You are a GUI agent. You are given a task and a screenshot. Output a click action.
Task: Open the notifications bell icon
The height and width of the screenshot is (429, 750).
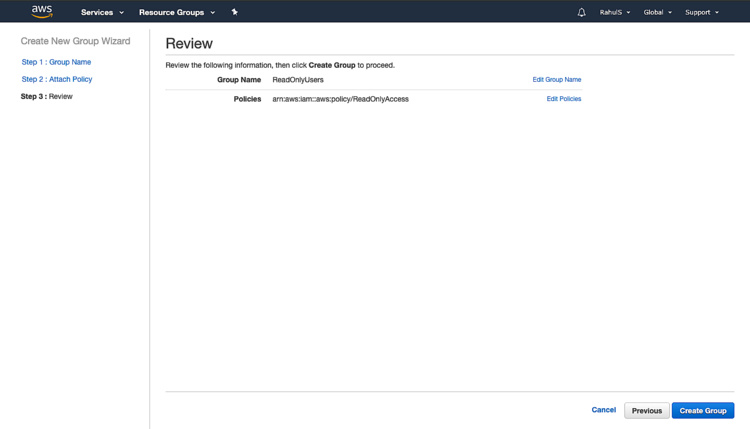coord(581,12)
